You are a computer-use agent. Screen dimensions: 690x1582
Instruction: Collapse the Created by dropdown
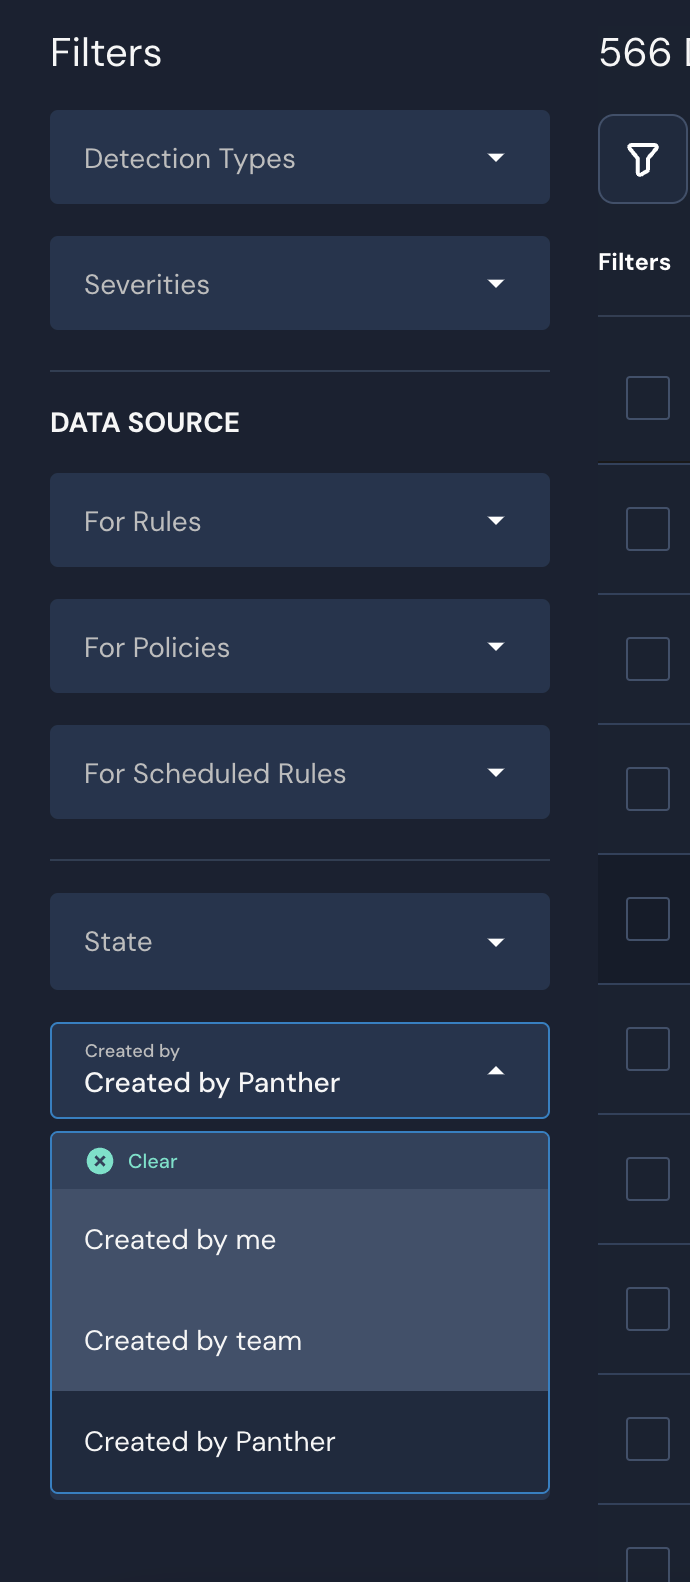pos(495,1070)
